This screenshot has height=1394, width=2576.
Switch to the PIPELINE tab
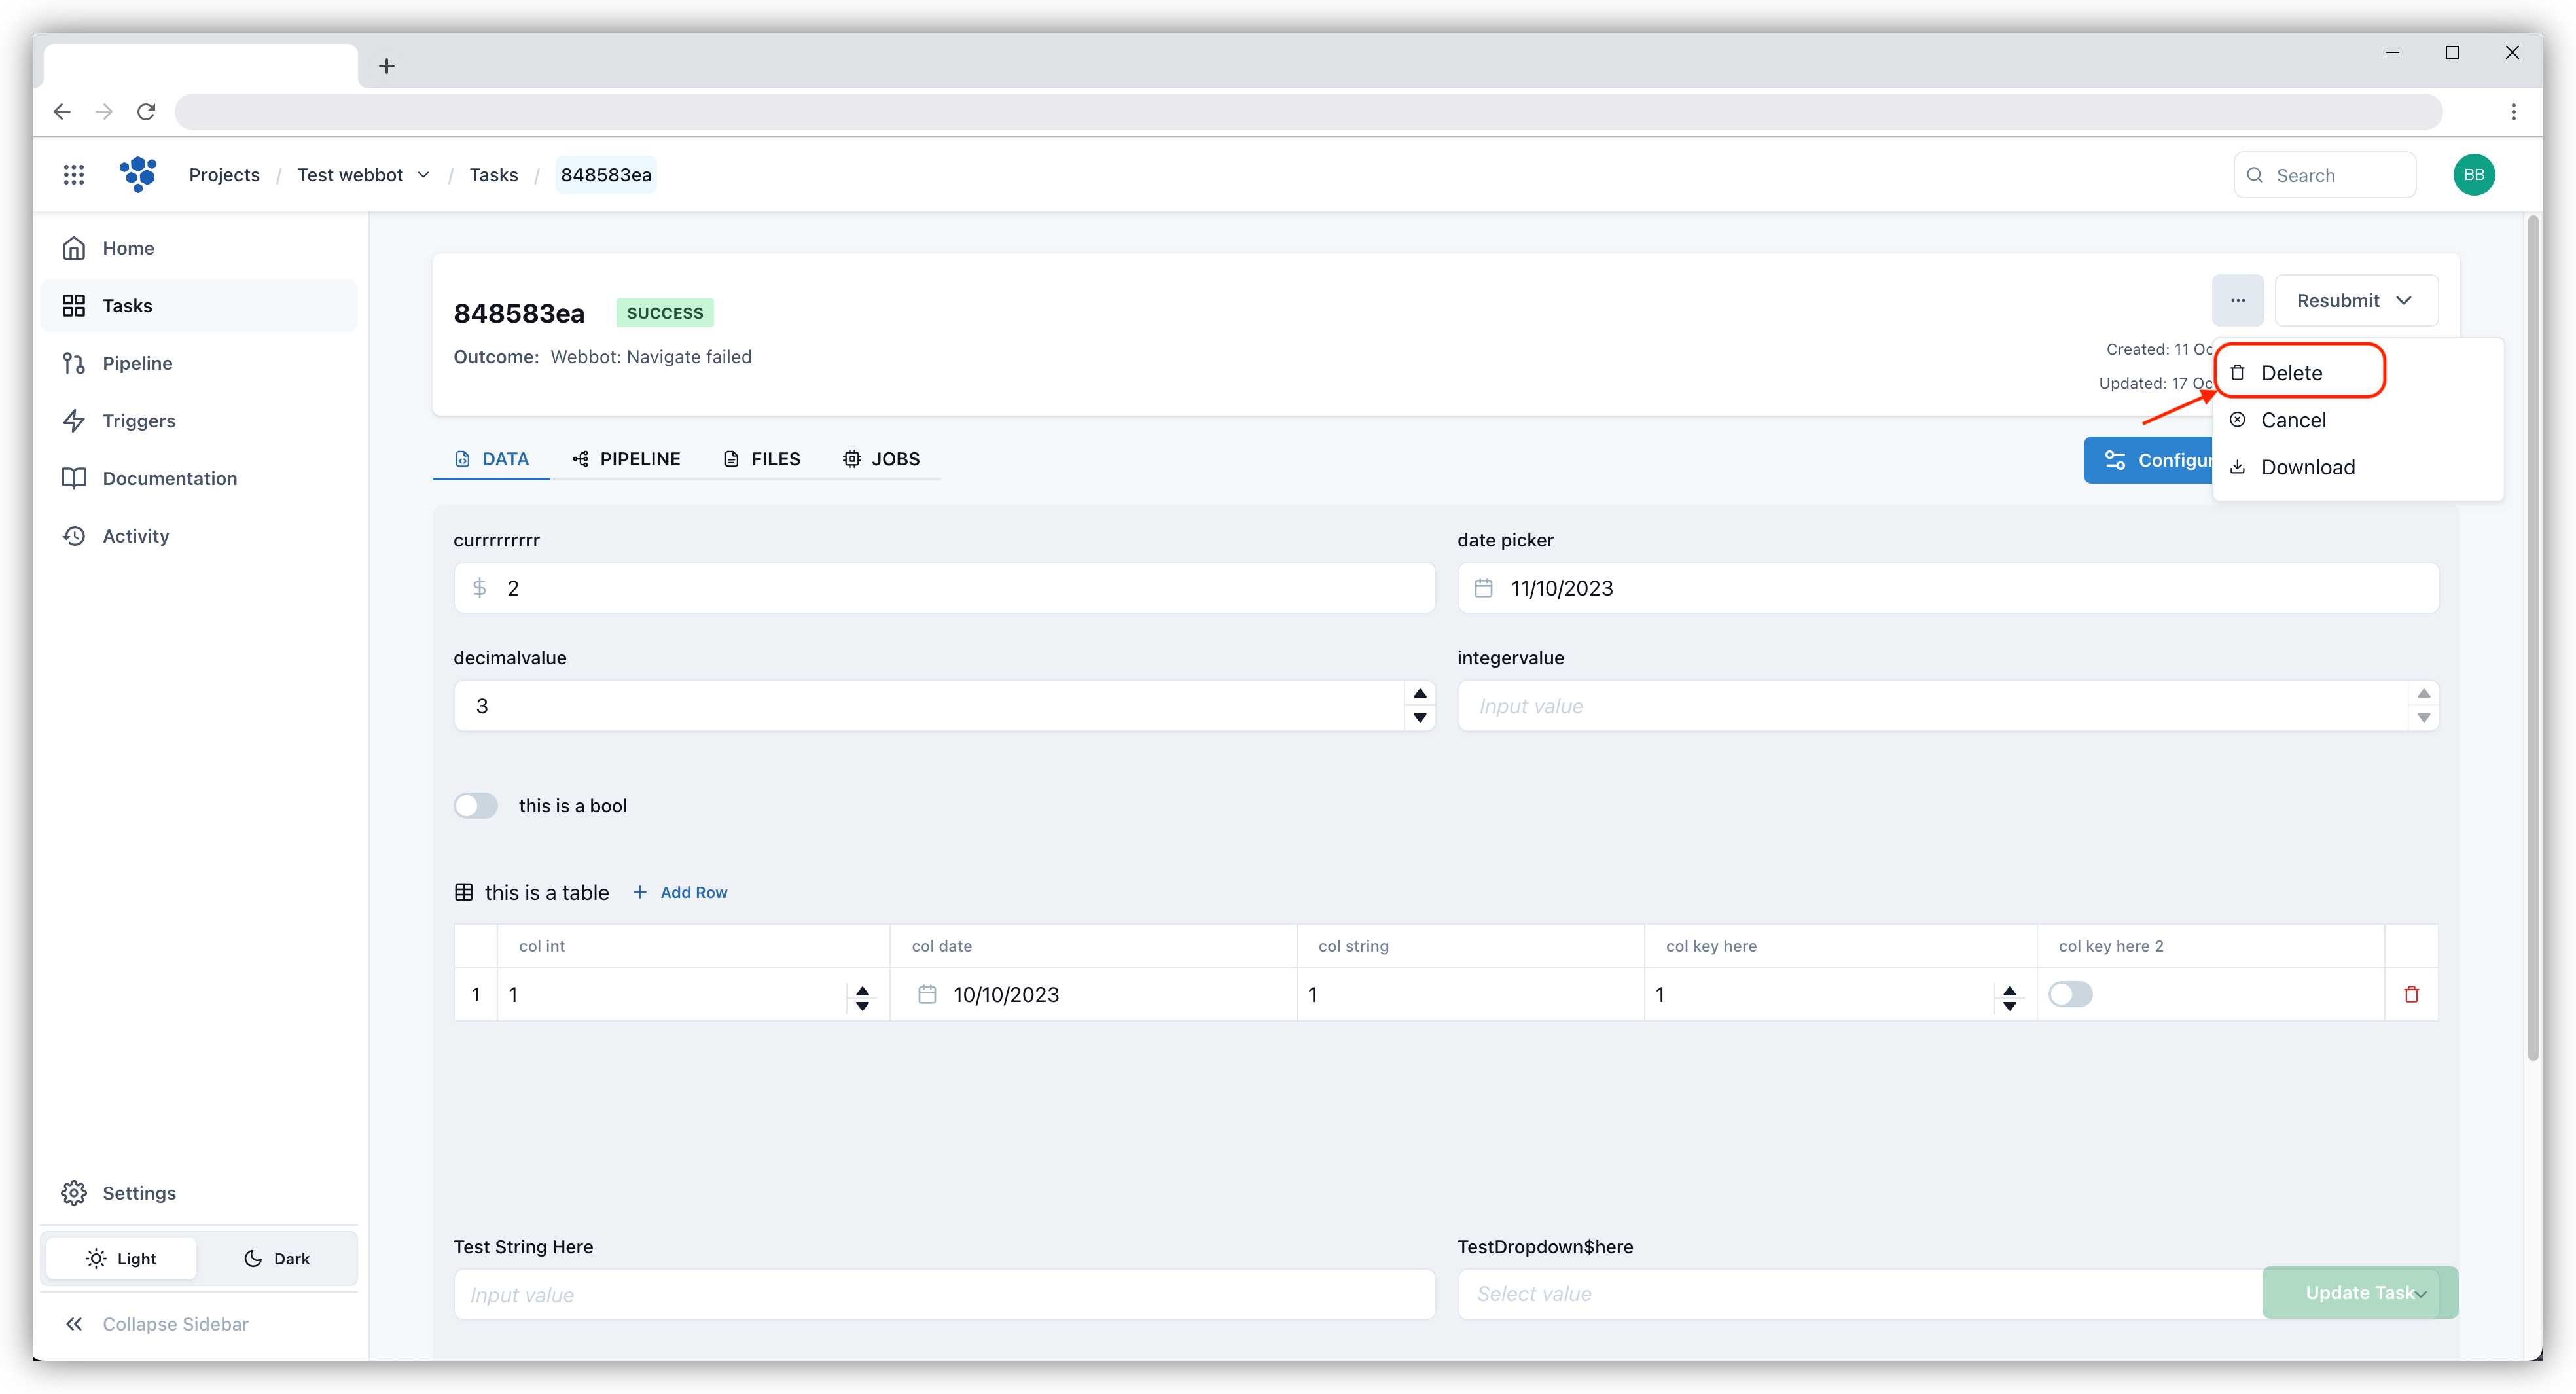tap(626, 459)
